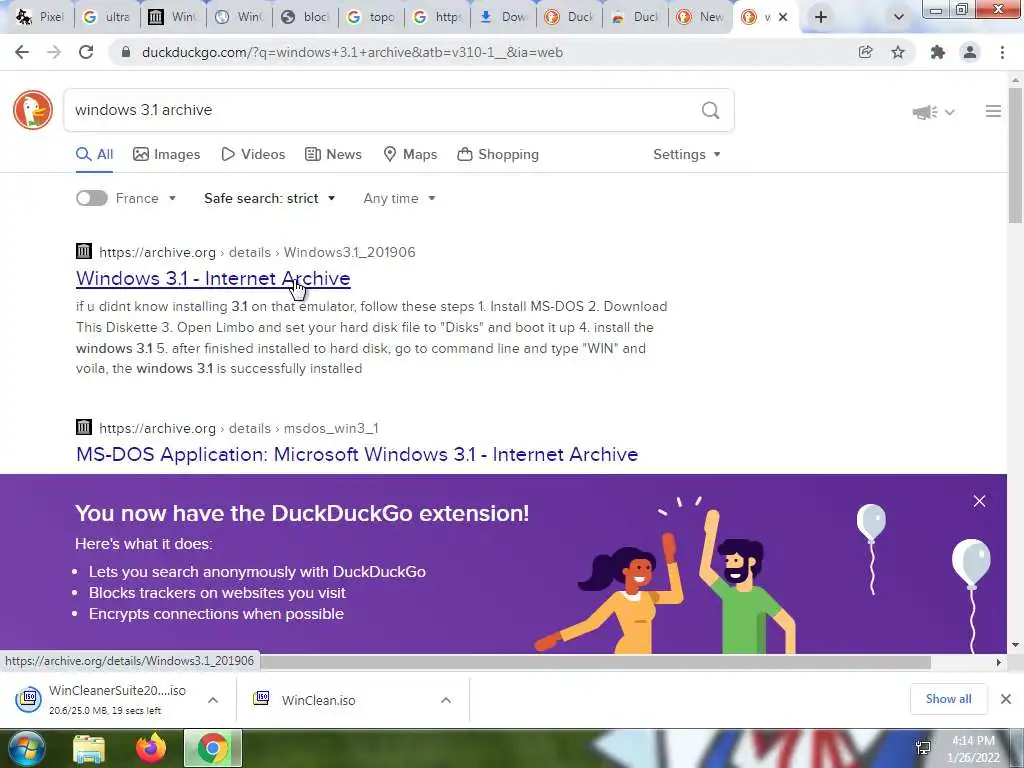The width and height of the screenshot is (1024, 768).
Task: Open Windows Start orb
Action: tap(25, 748)
